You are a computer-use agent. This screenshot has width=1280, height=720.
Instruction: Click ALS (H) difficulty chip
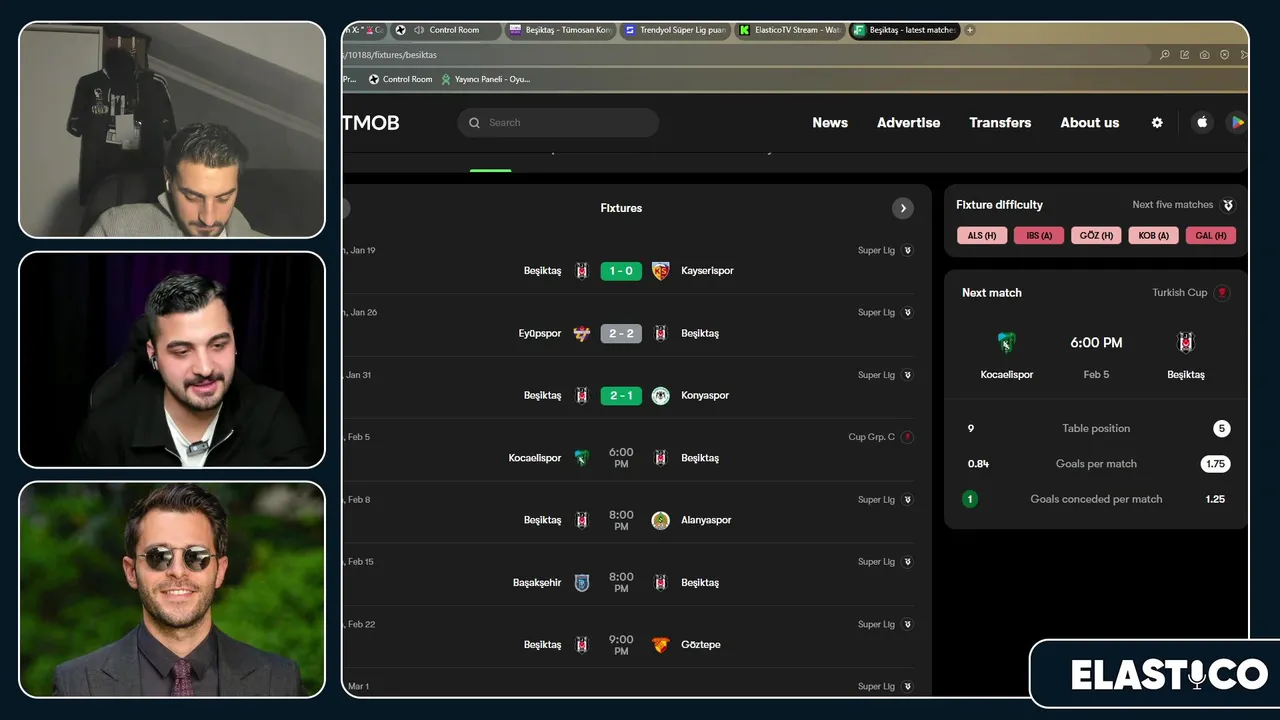[982, 236]
